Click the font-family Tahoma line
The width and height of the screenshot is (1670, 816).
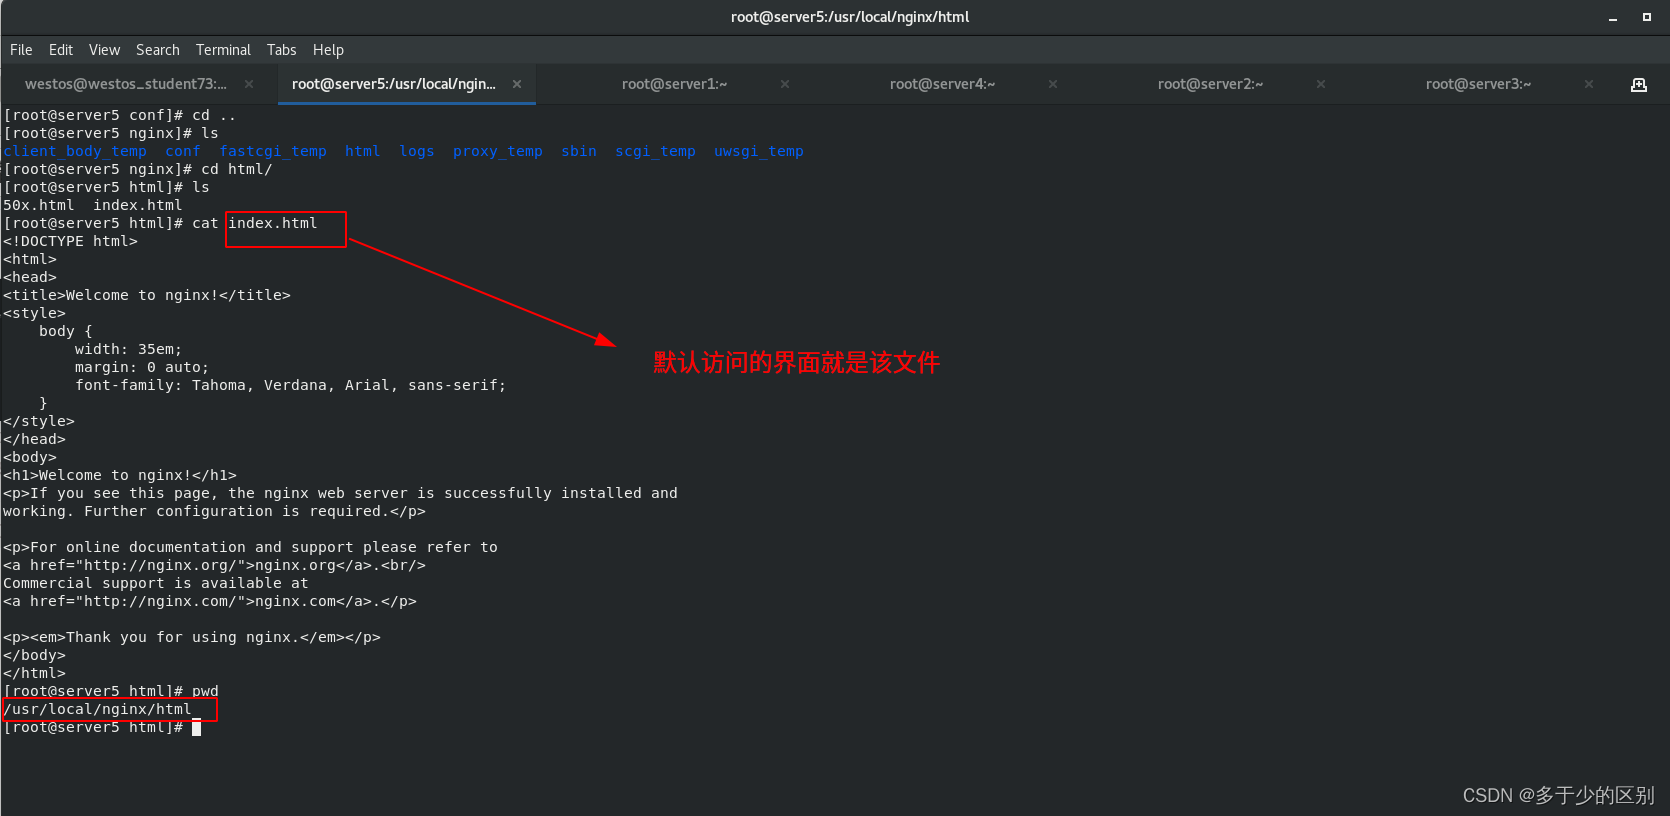pos(291,385)
